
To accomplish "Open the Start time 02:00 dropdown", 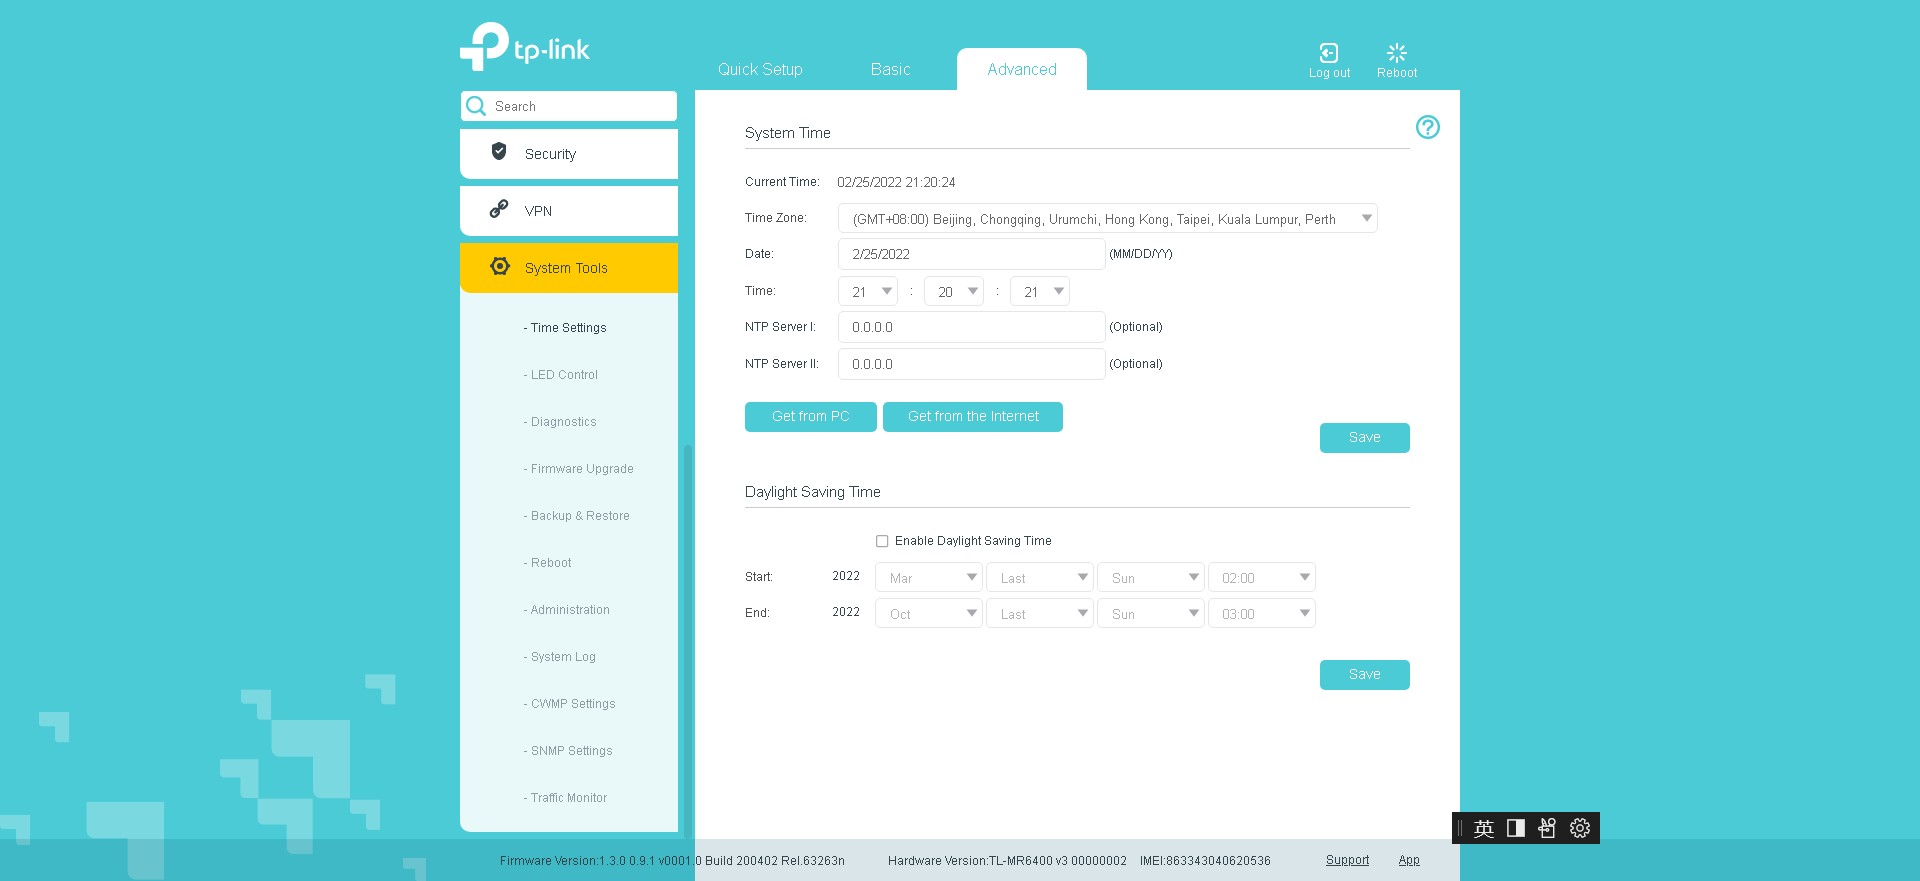I will pyautogui.click(x=1262, y=578).
